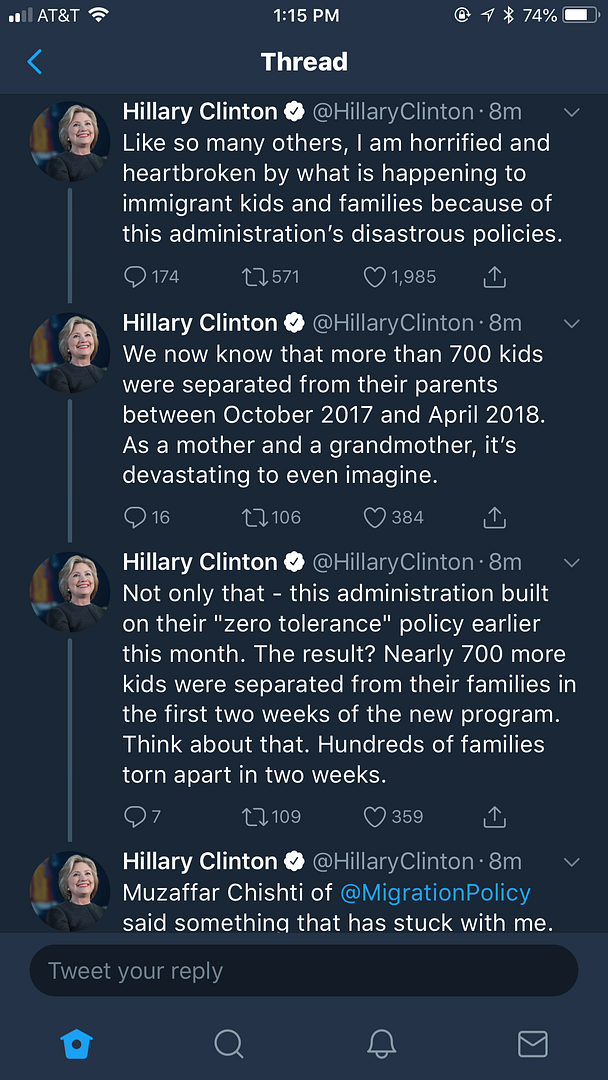Open dropdown caret on first tweet
This screenshot has width=608, height=1080.
click(572, 113)
